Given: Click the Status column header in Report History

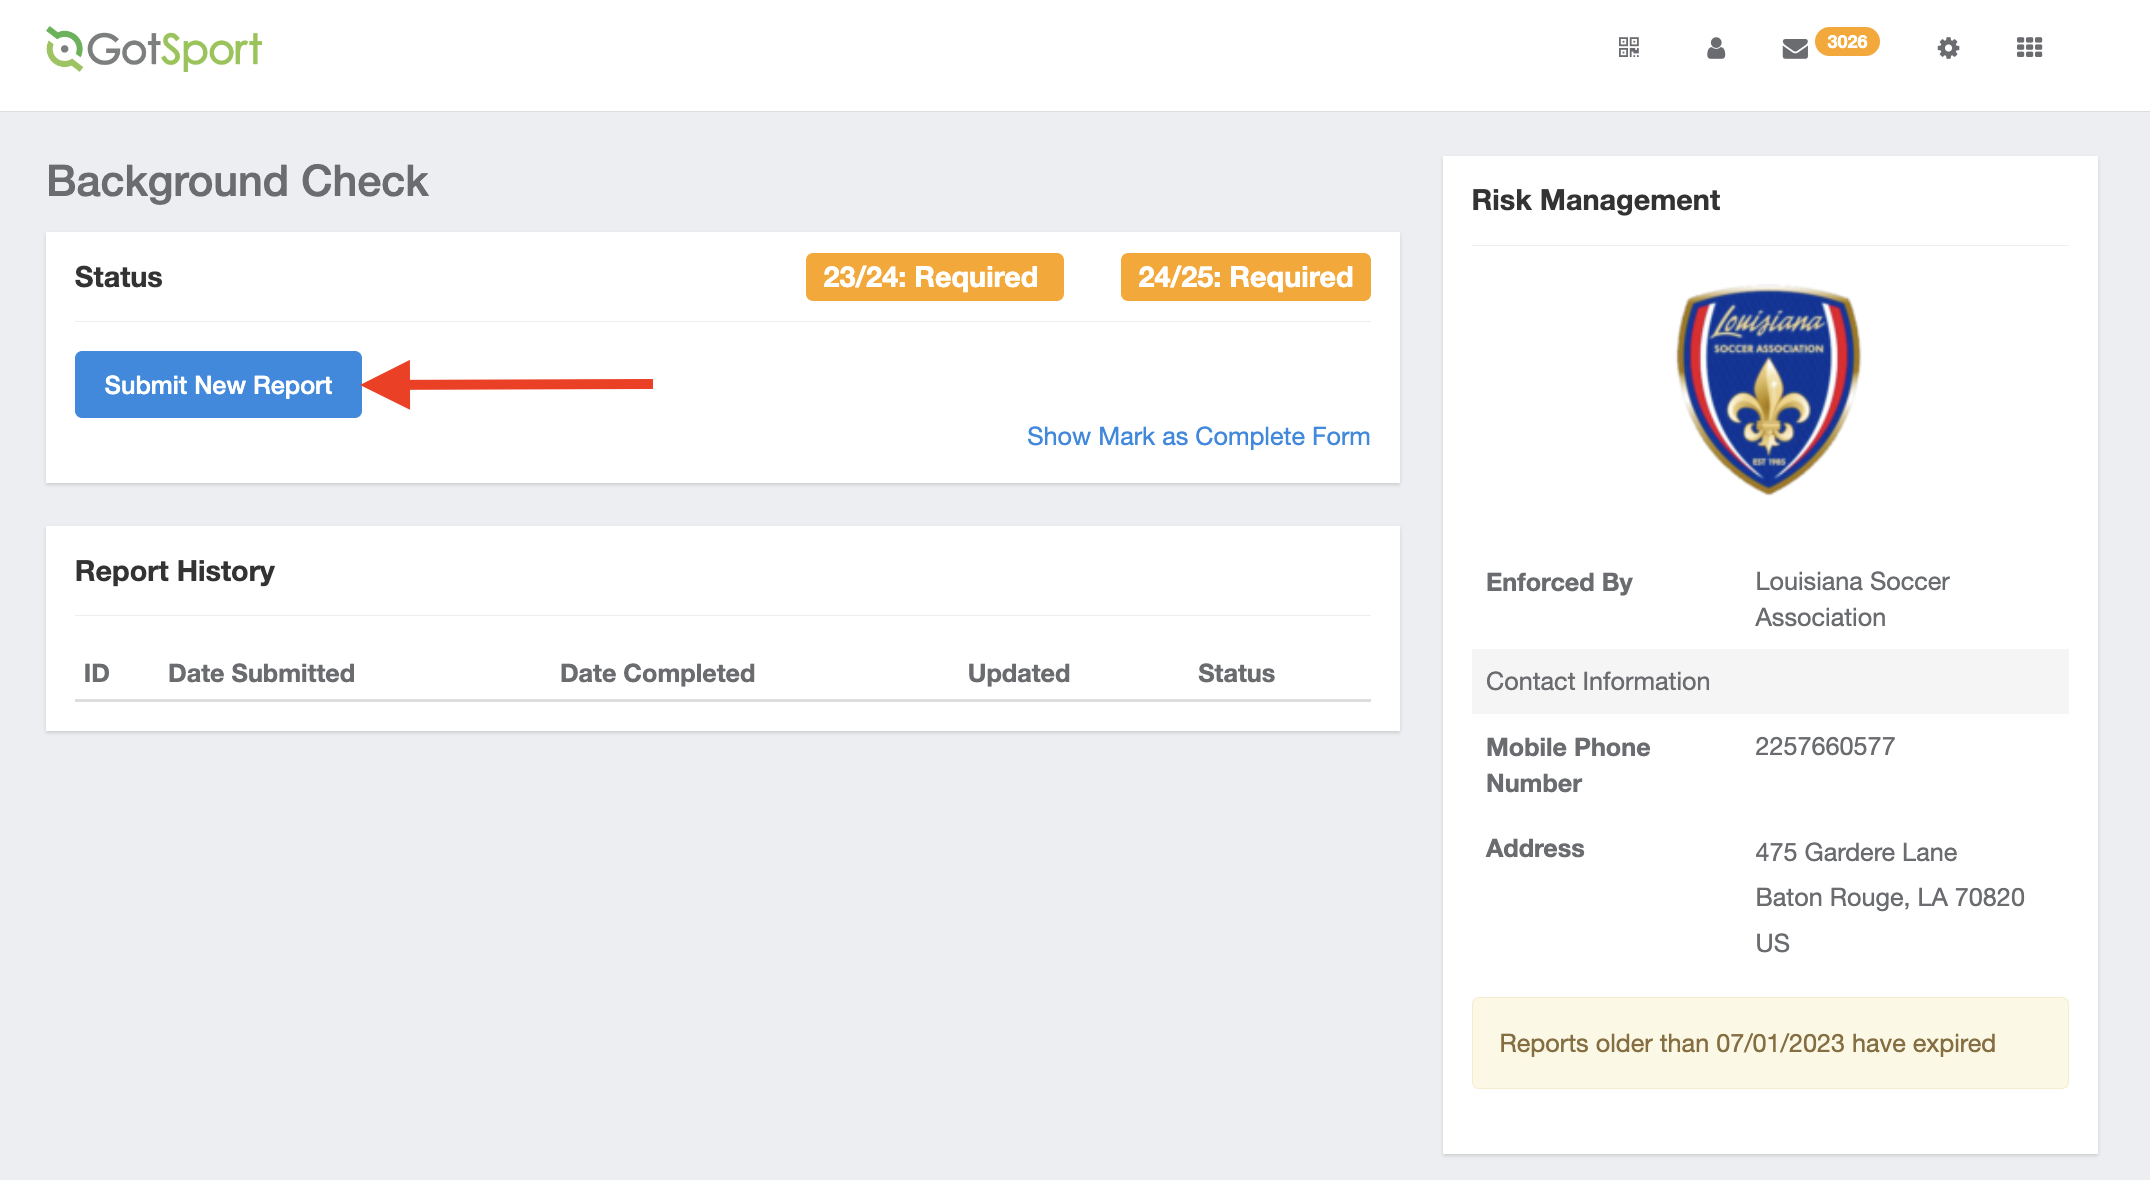Looking at the screenshot, I should [x=1236, y=673].
